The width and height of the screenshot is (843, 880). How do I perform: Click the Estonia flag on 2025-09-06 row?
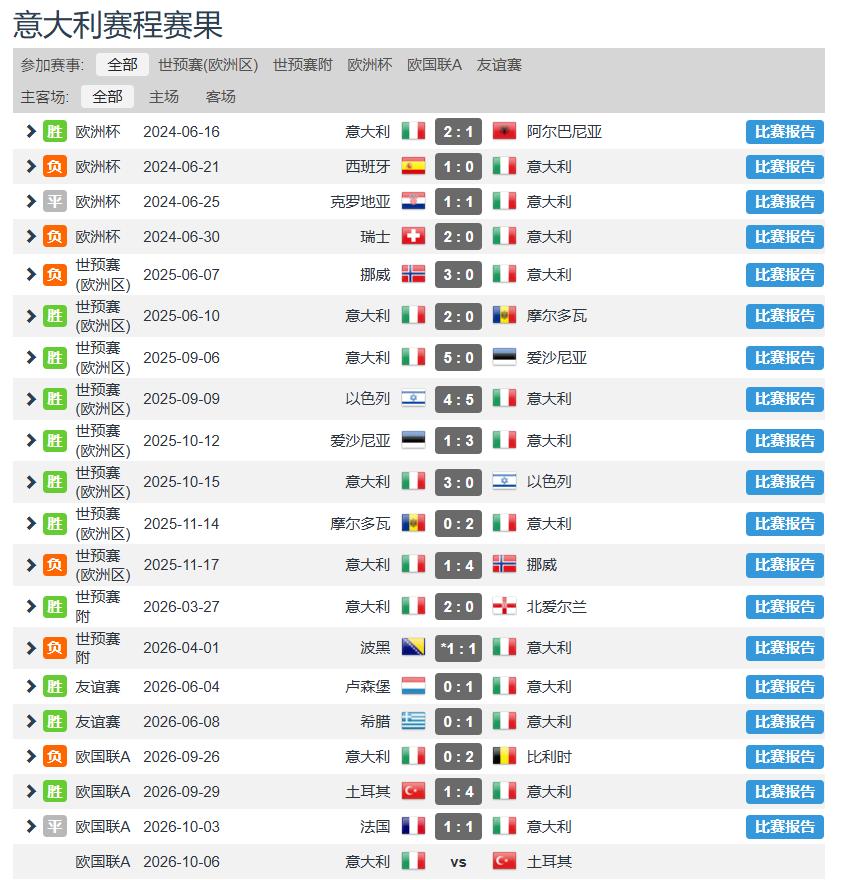(504, 357)
